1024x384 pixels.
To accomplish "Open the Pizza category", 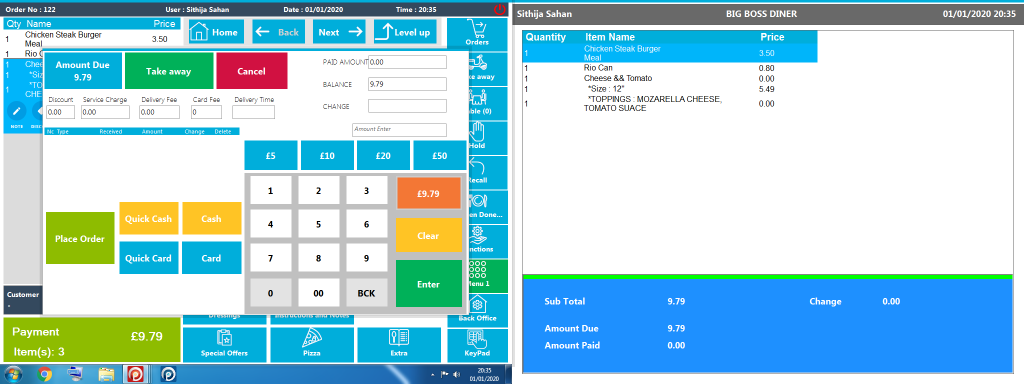I will tap(312, 344).
